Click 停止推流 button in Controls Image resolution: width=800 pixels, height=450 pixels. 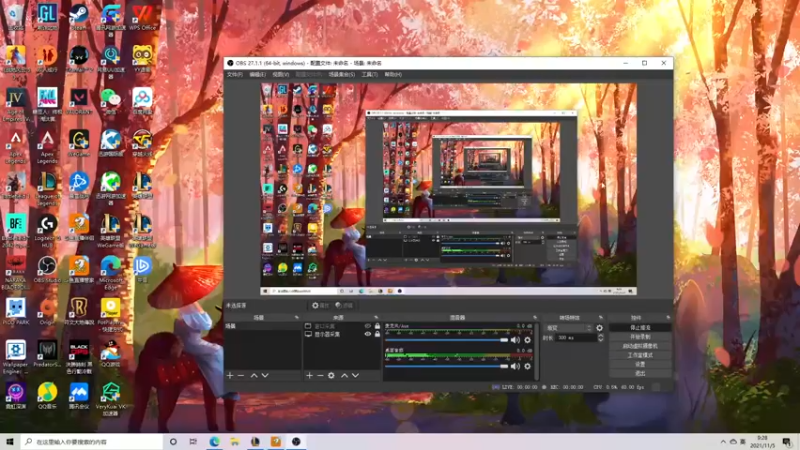click(x=640, y=328)
